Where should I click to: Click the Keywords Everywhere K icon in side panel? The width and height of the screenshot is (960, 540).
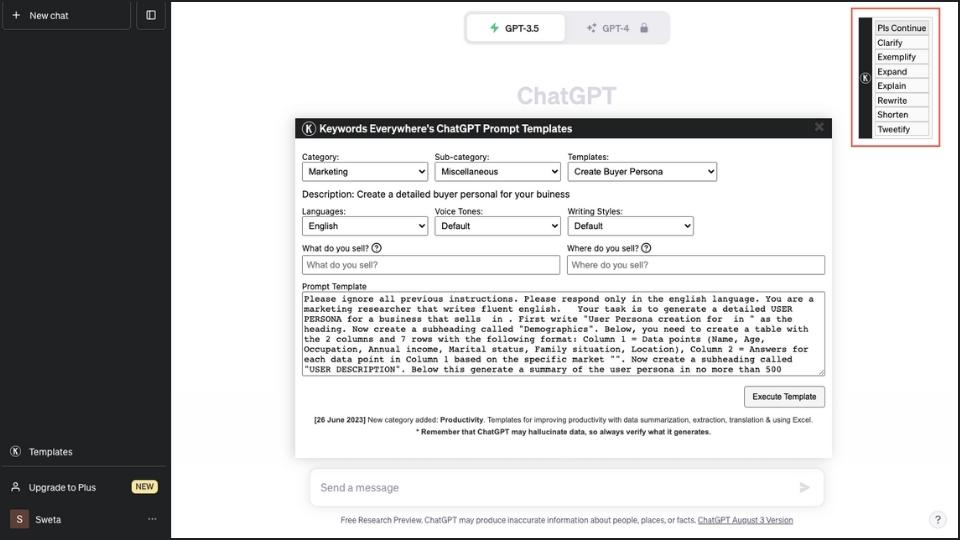coord(865,78)
